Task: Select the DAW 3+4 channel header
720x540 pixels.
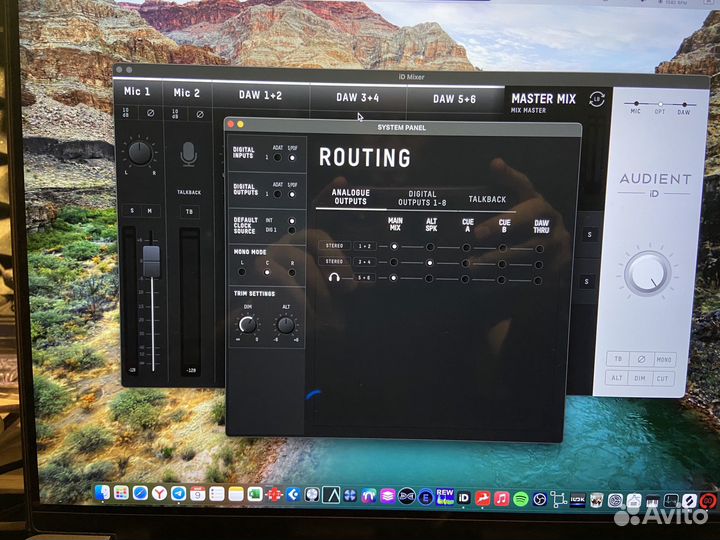Action: click(x=358, y=98)
